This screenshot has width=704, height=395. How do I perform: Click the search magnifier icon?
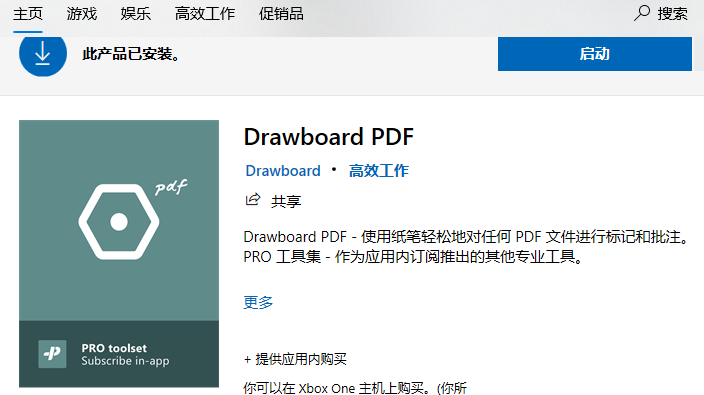(x=642, y=13)
